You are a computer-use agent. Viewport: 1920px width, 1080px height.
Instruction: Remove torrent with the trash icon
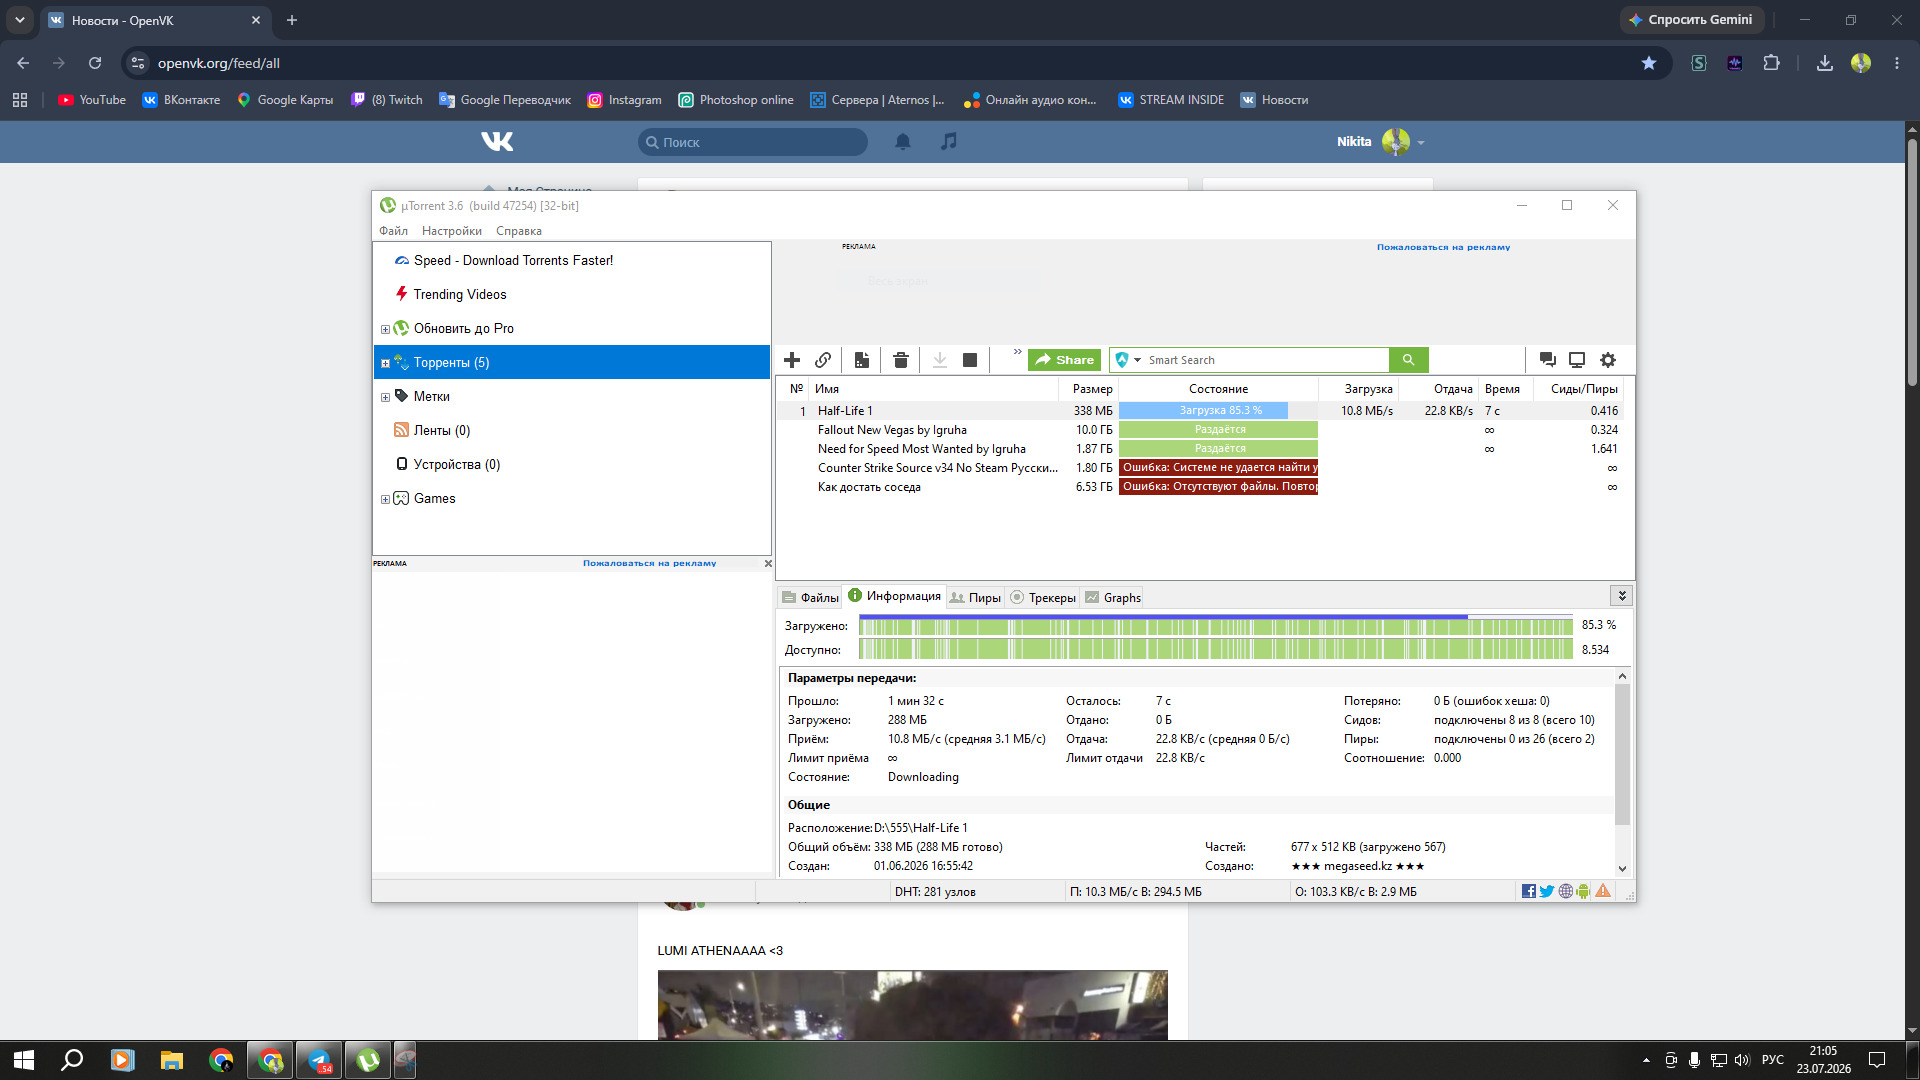pyautogui.click(x=900, y=360)
